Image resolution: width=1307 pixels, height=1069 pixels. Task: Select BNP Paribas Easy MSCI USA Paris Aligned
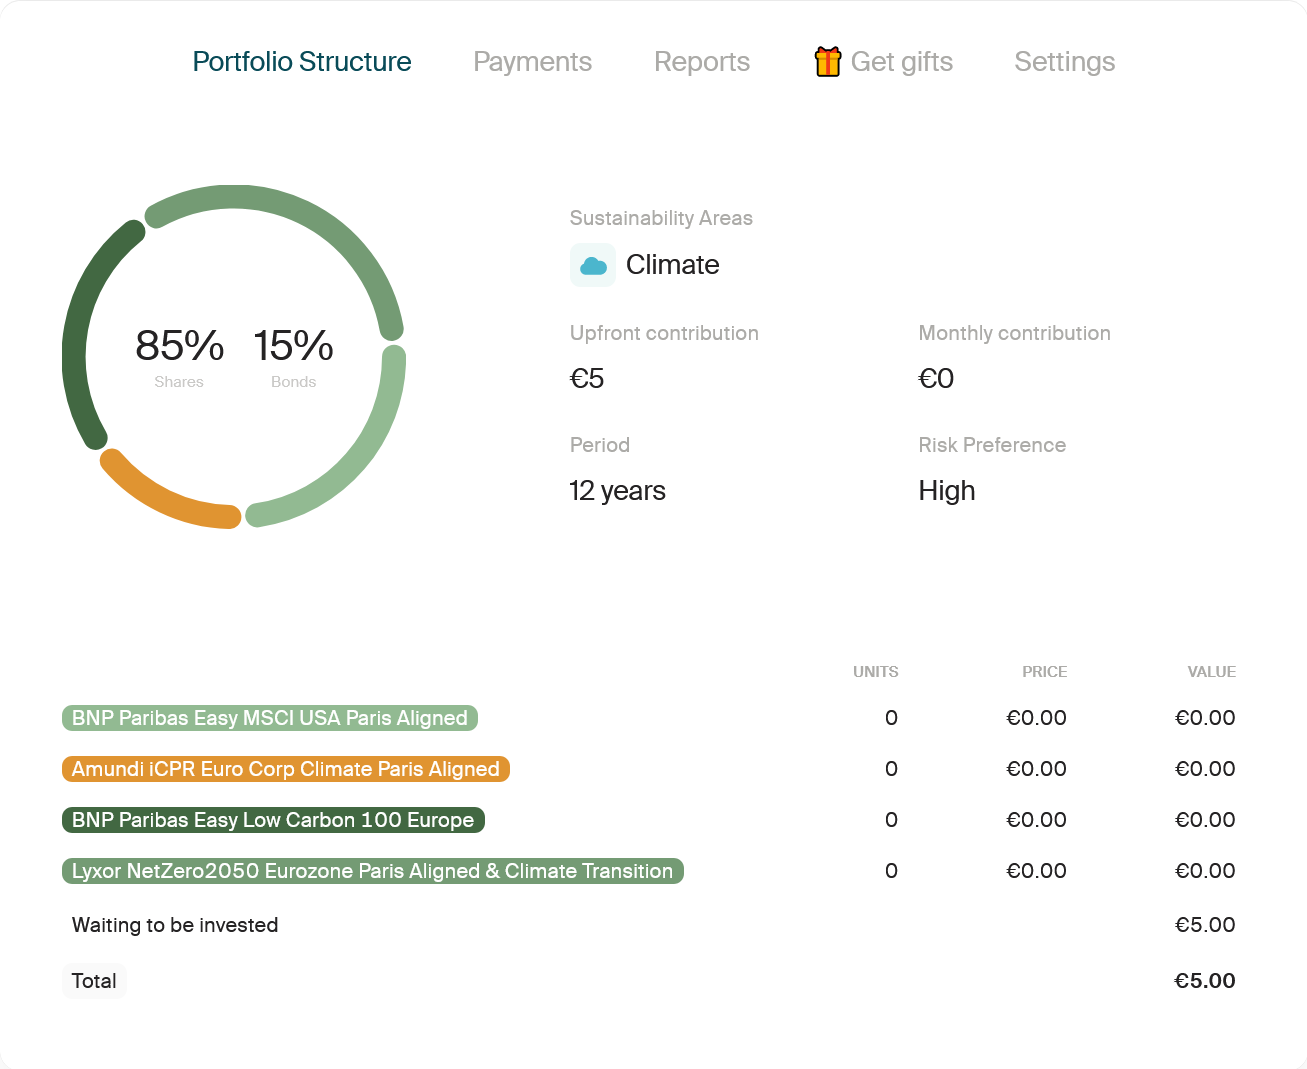coord(270,718)
